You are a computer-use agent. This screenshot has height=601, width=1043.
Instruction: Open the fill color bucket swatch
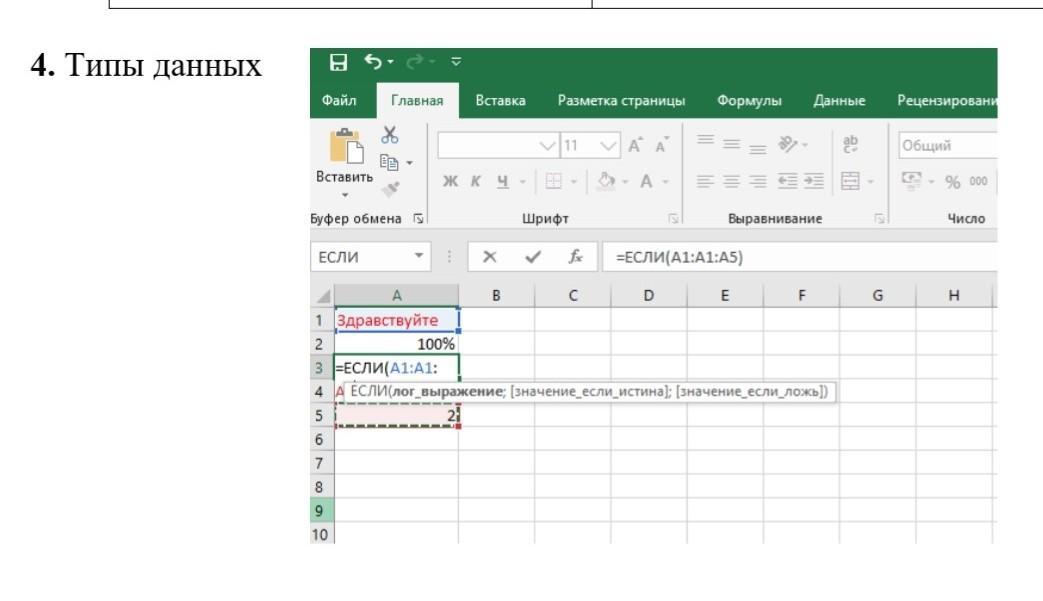(x=605, y=181)
